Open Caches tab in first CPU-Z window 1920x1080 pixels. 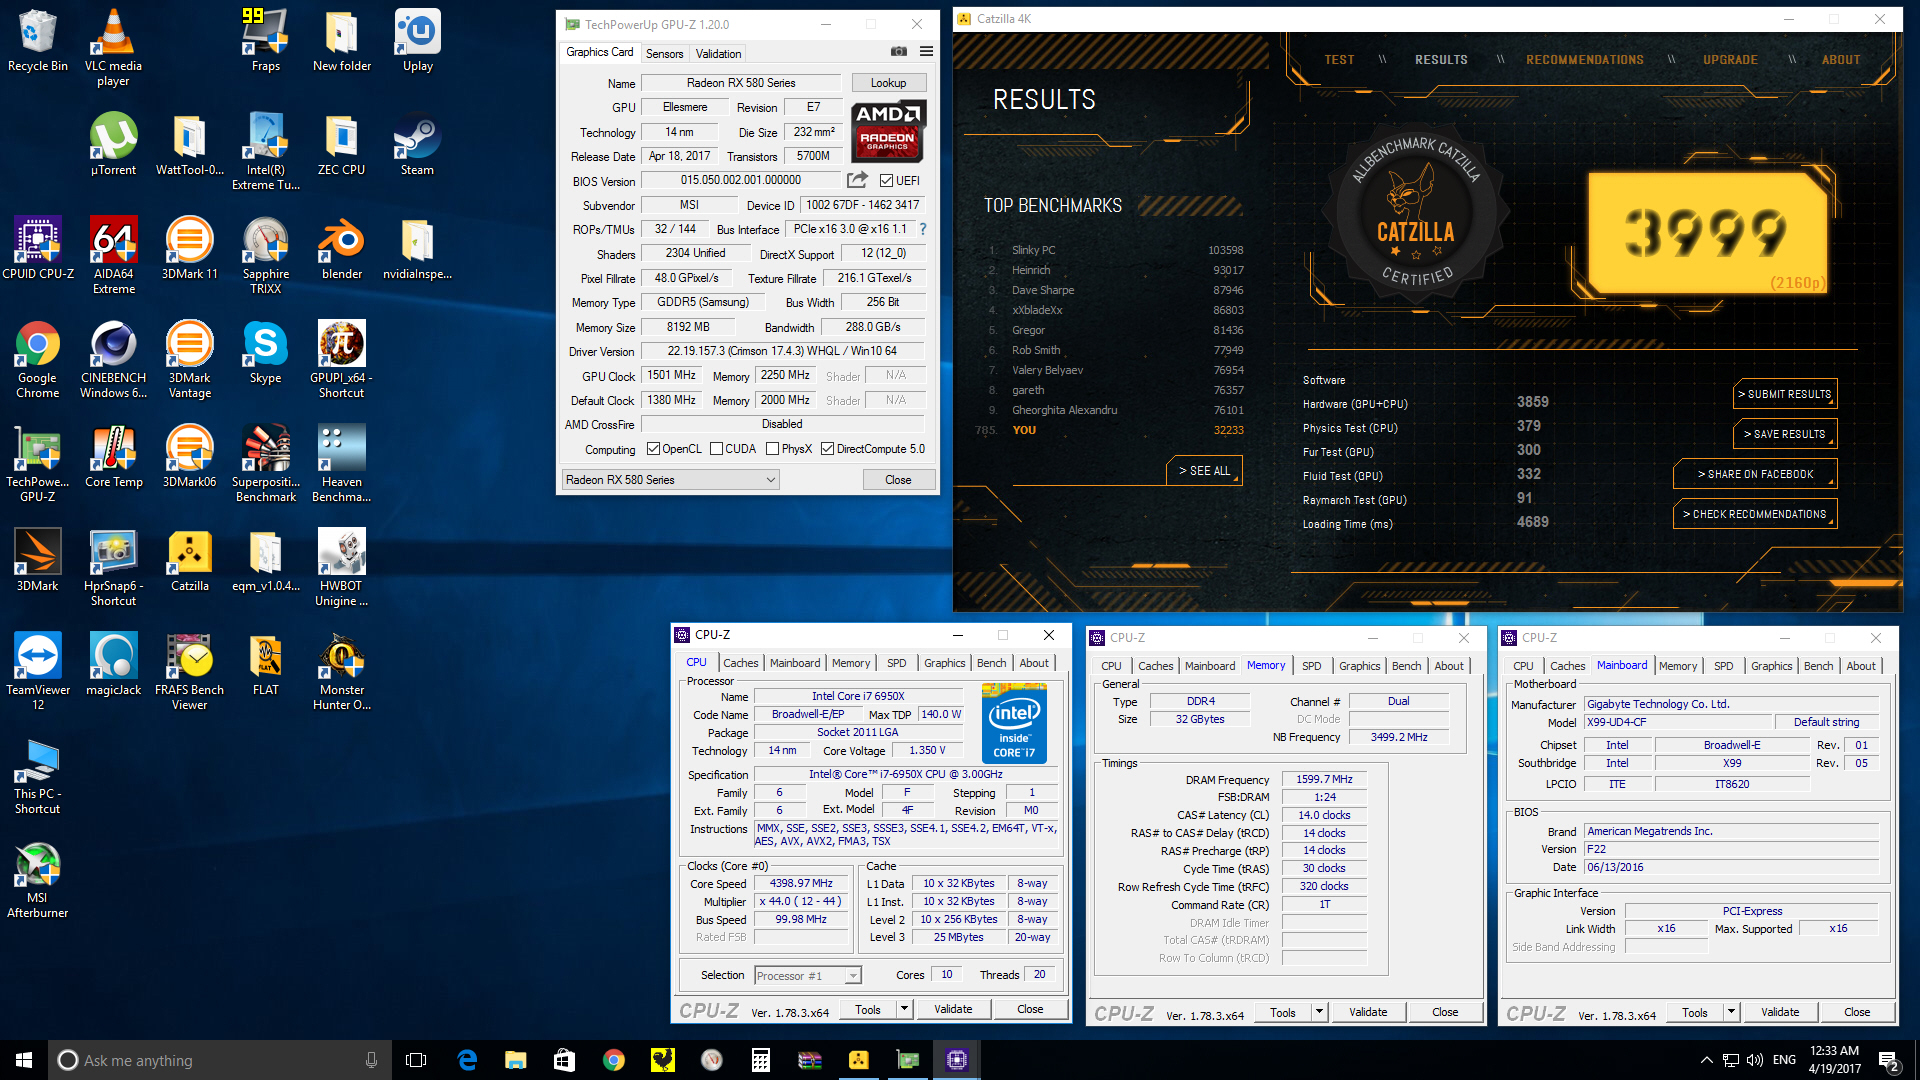[740, 663]
